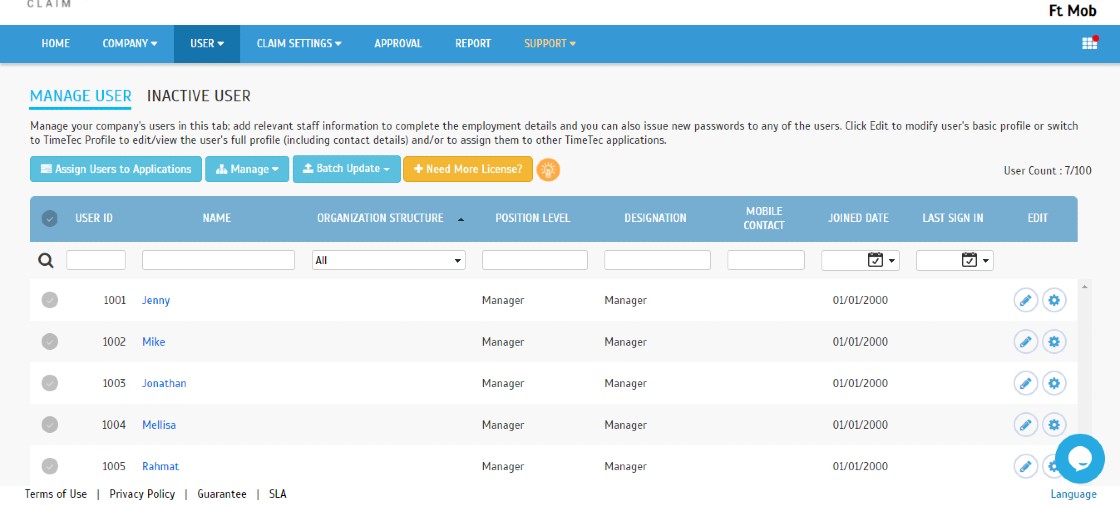Edit Jonathan's profile with pencil icon
This screenshot has height=506, width=1120.
tap(1026, 383)
